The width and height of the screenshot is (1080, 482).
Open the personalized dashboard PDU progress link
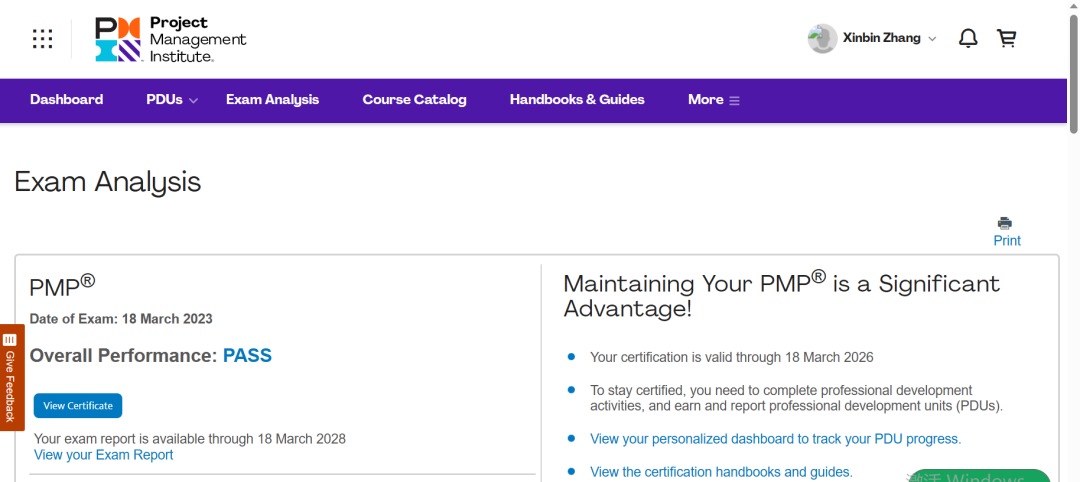776,439
